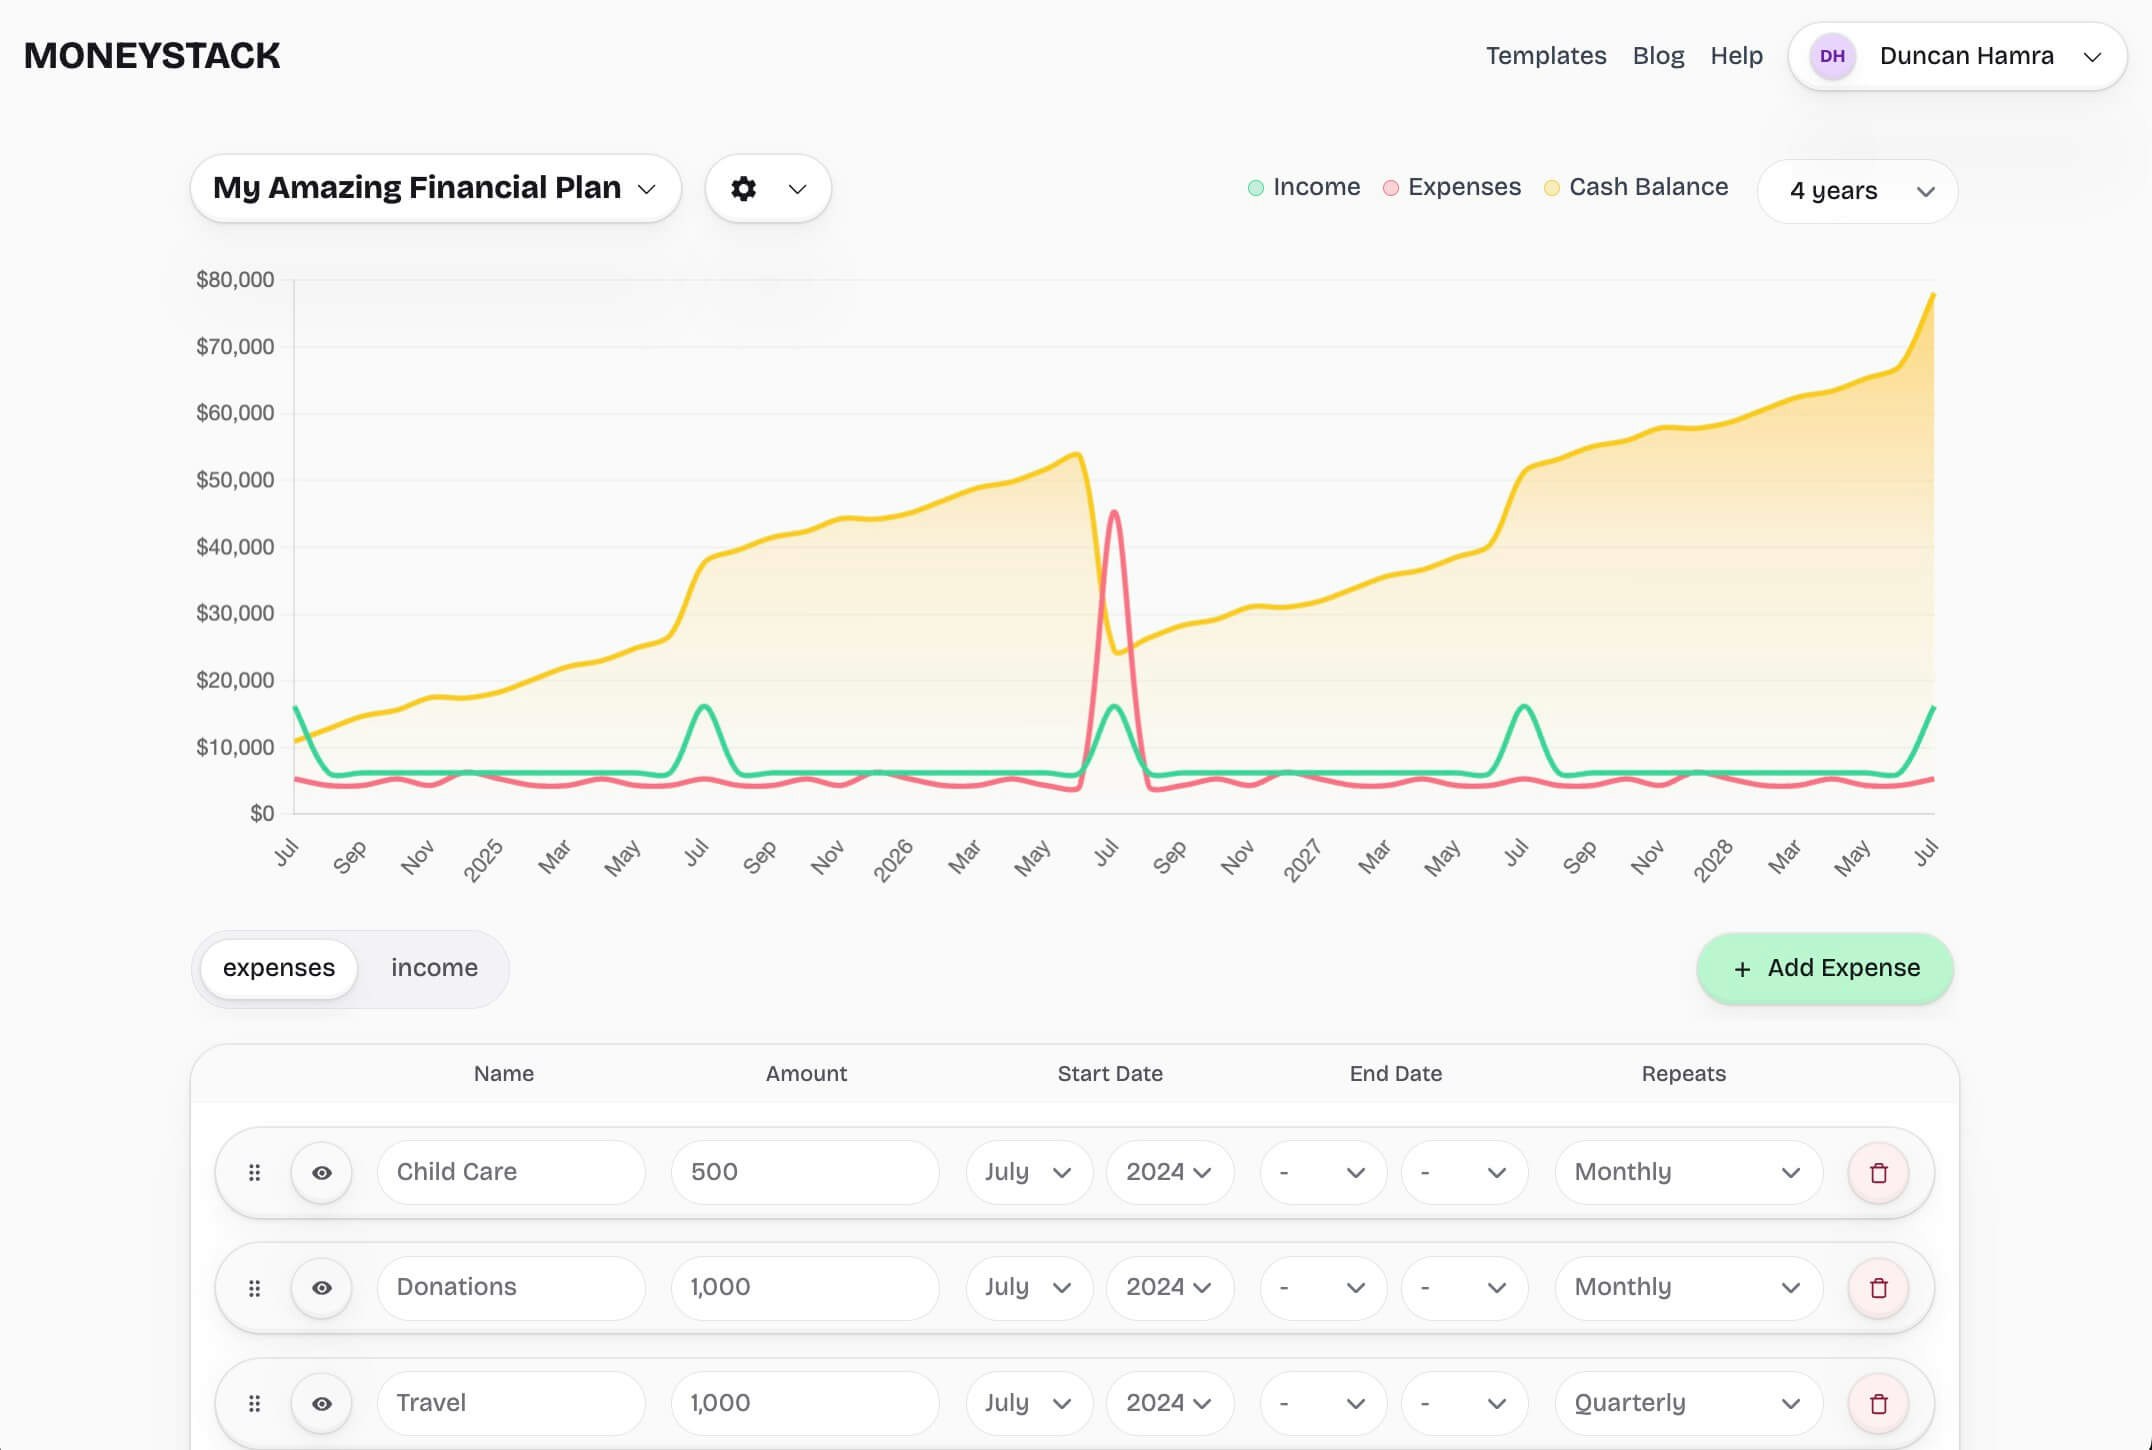Switch to the income tab
The width and height of the screenshot is (2152, 1450).
(x=434, y=968)
